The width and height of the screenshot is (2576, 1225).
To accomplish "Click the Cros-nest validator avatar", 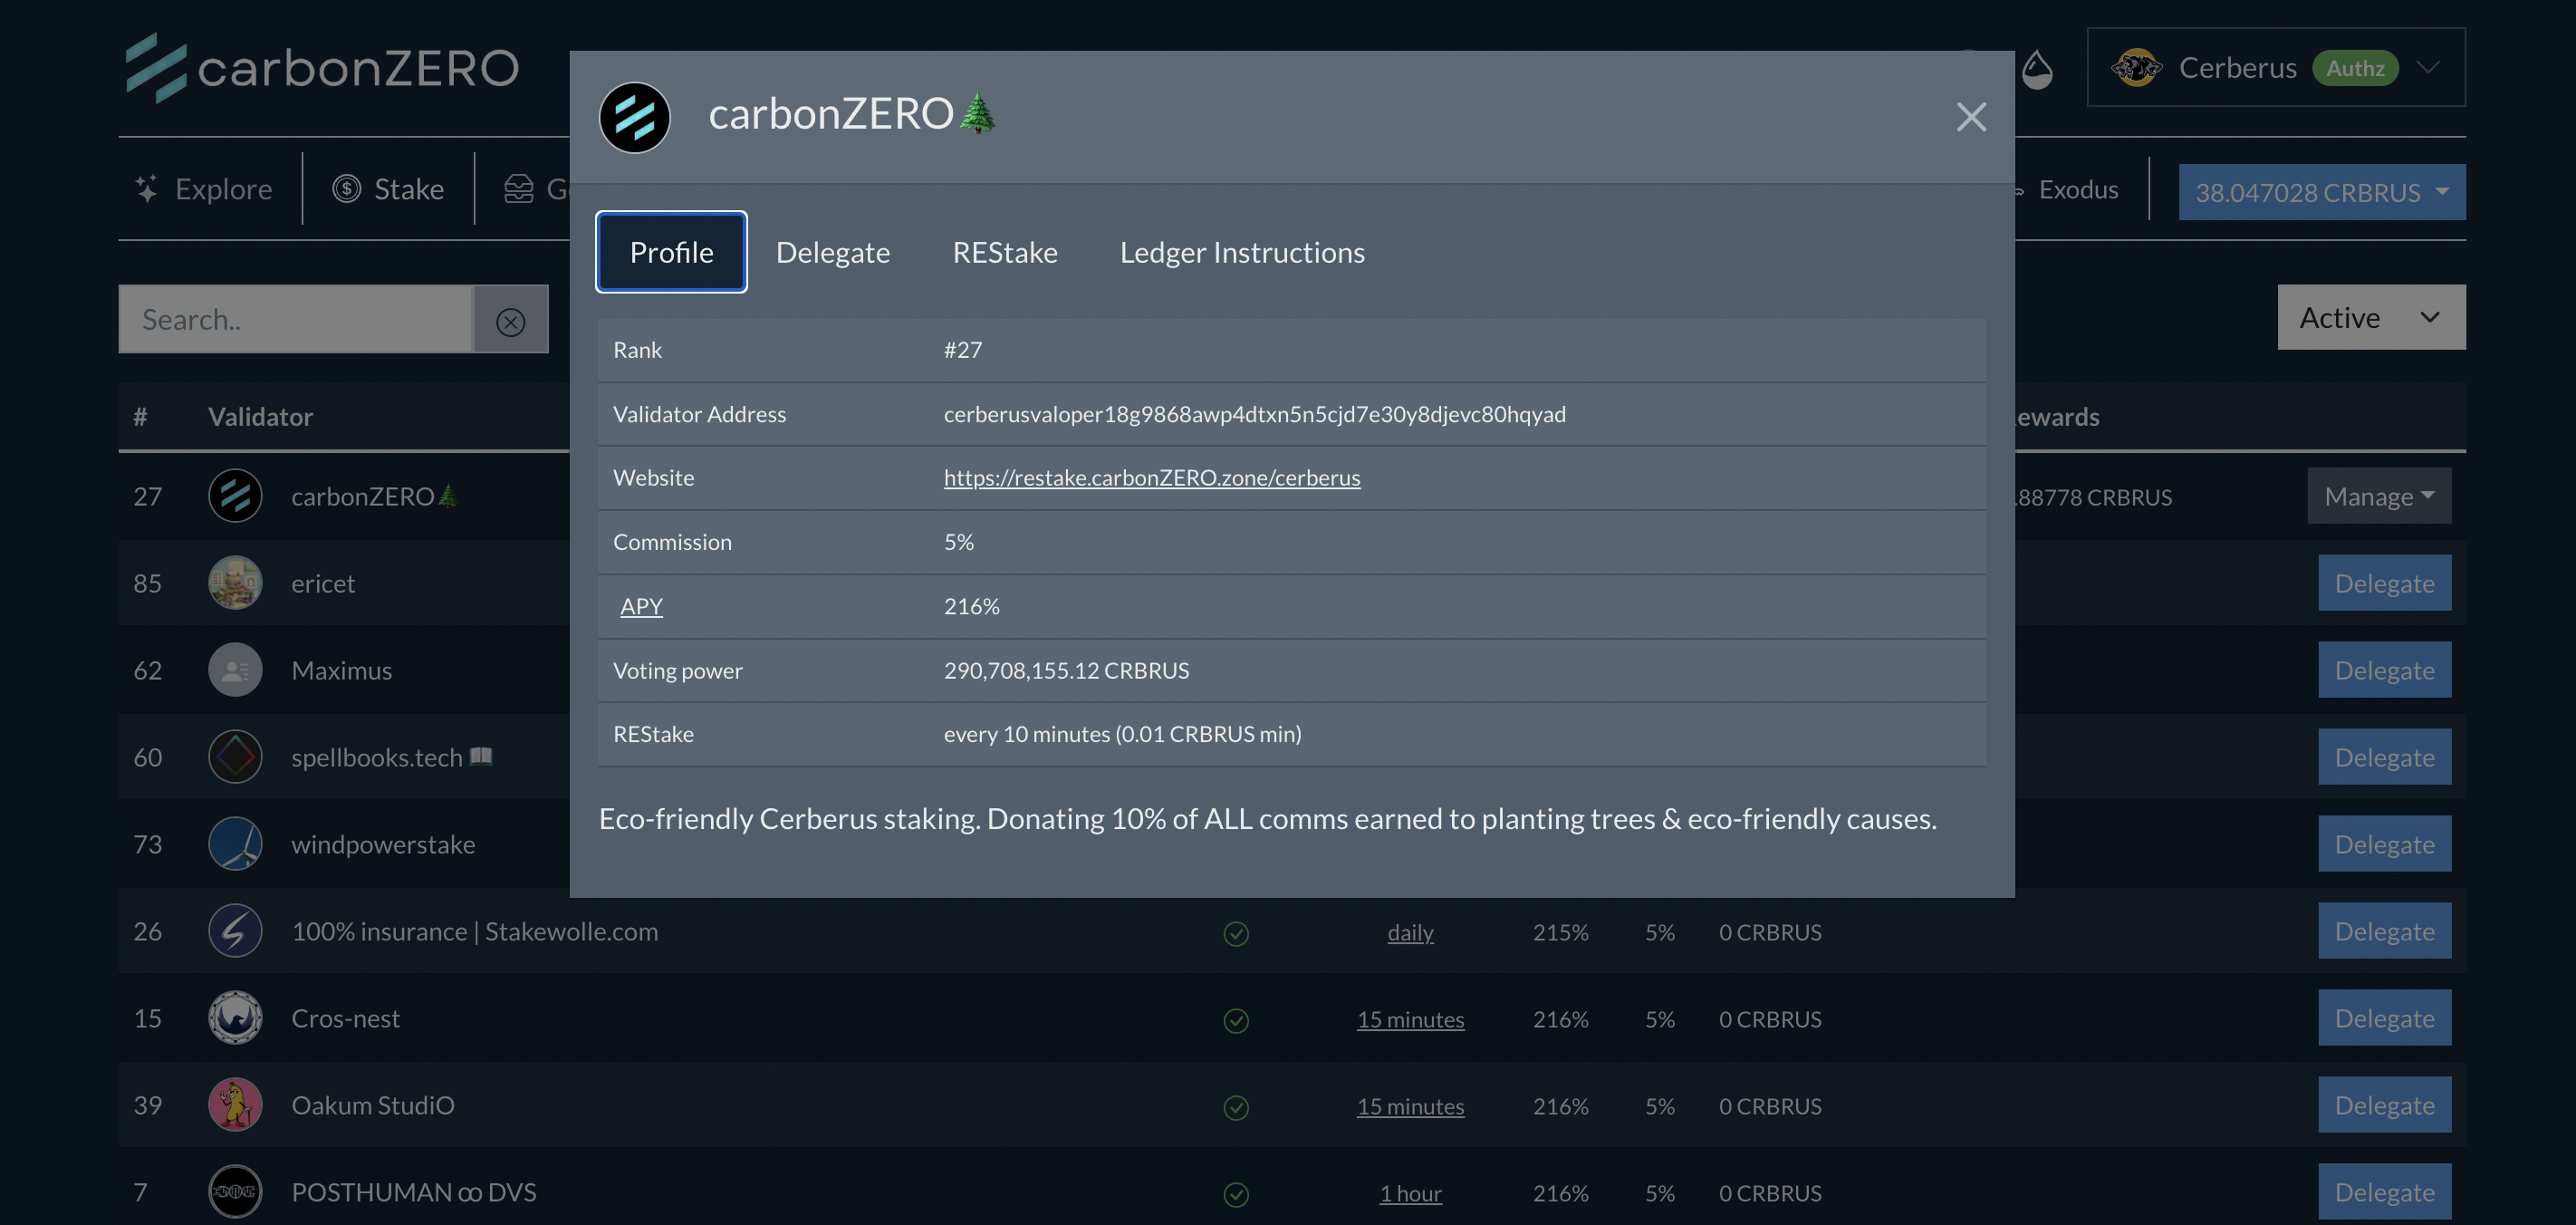I will 235,1018.
